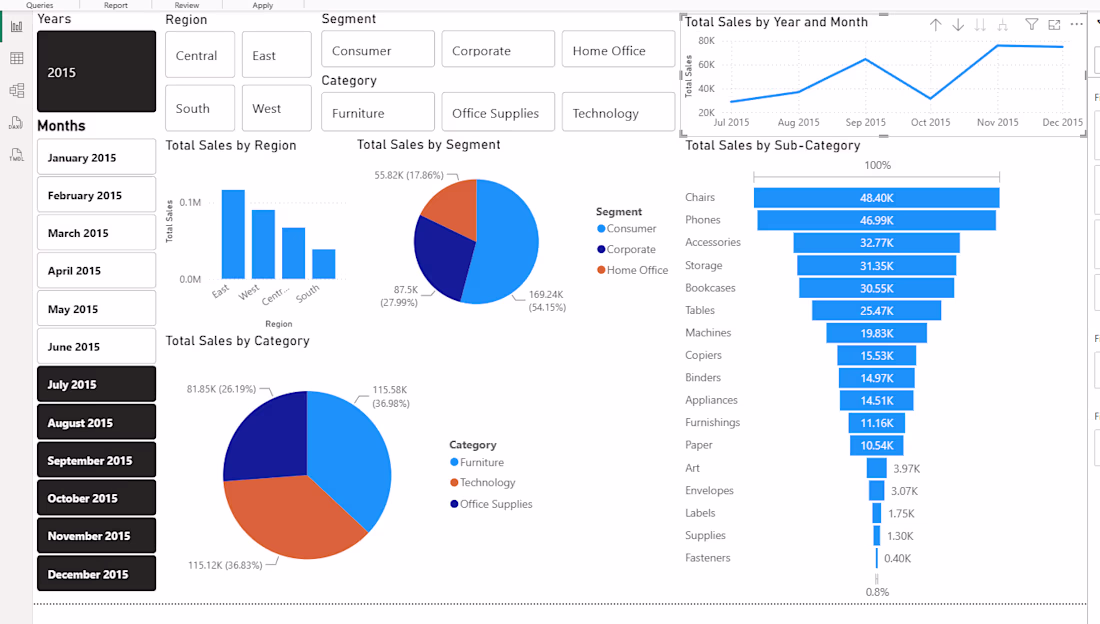Choose the Technology category slicer button
This screenshot has height=624, width=1100.
point(618,112)
